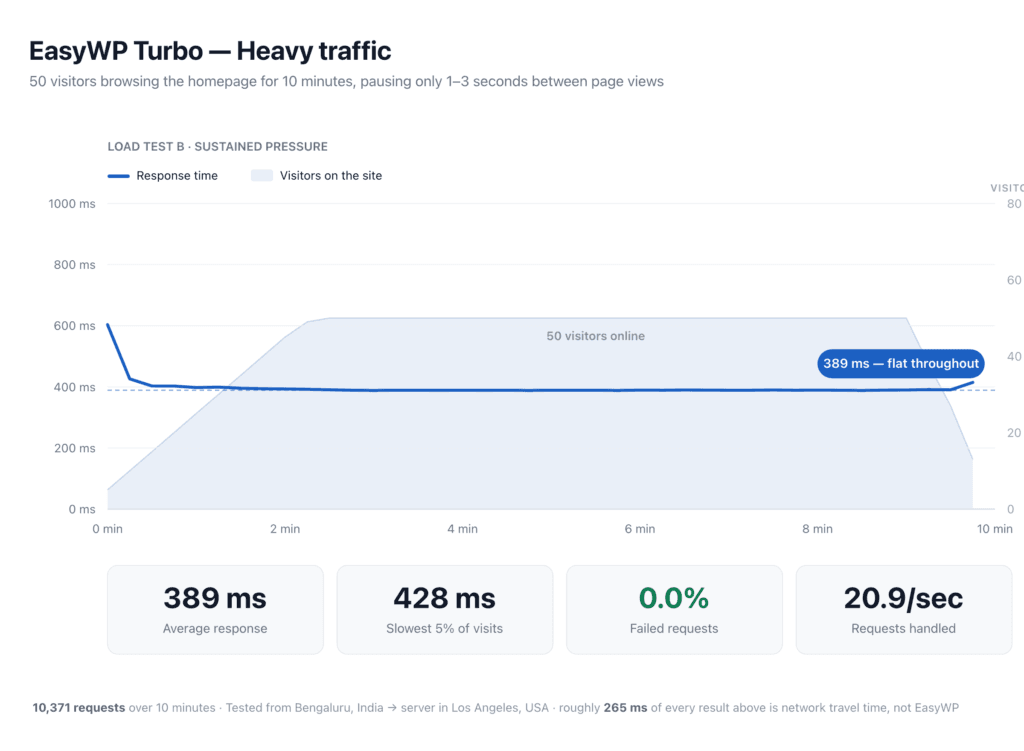The image size is (1024, 751).
Task: Click the '0 ms' axis label
Action: (82, 509)
